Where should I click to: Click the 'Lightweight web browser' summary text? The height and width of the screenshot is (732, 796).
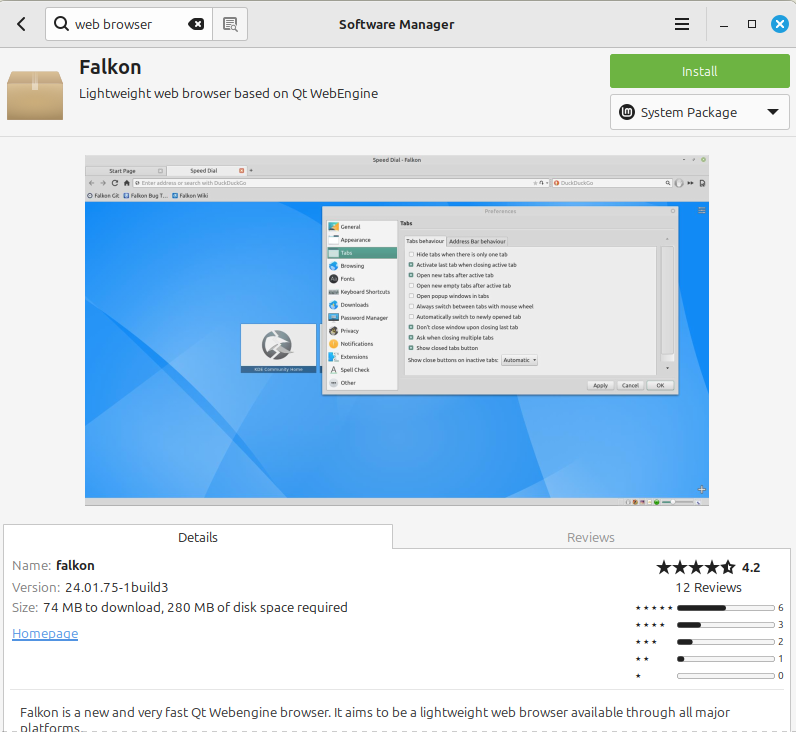pyautogui.click(x=228, y=93)
